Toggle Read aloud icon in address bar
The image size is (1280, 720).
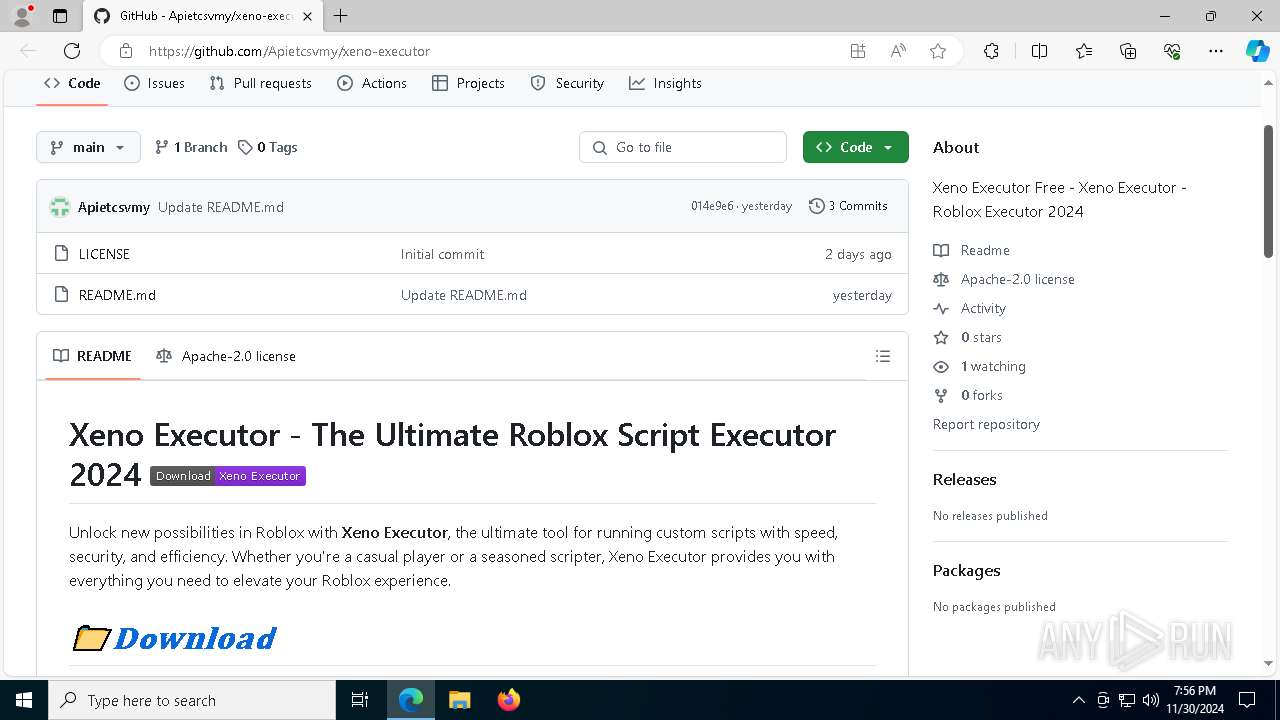coord(898,51)
